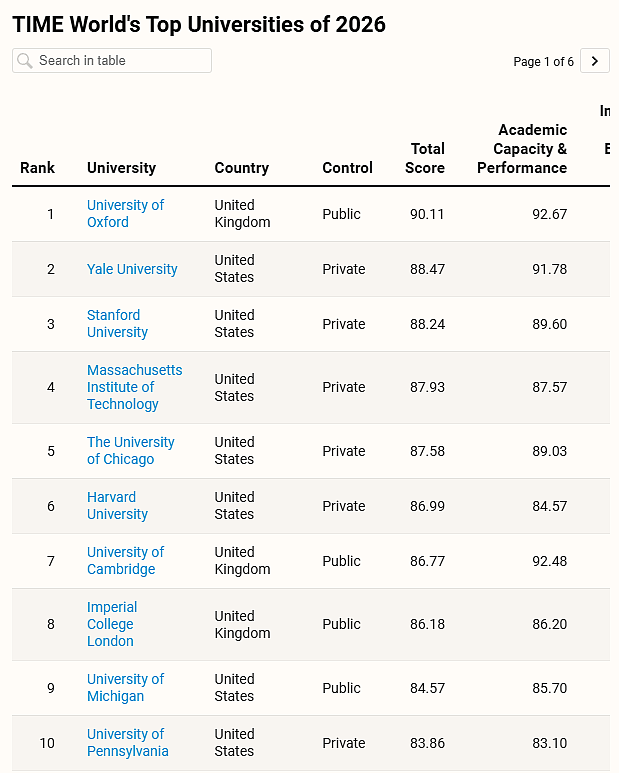Viewport: 619px width, 773px height.
Task: Sort by Total Score column header
Action: point(425,158)
